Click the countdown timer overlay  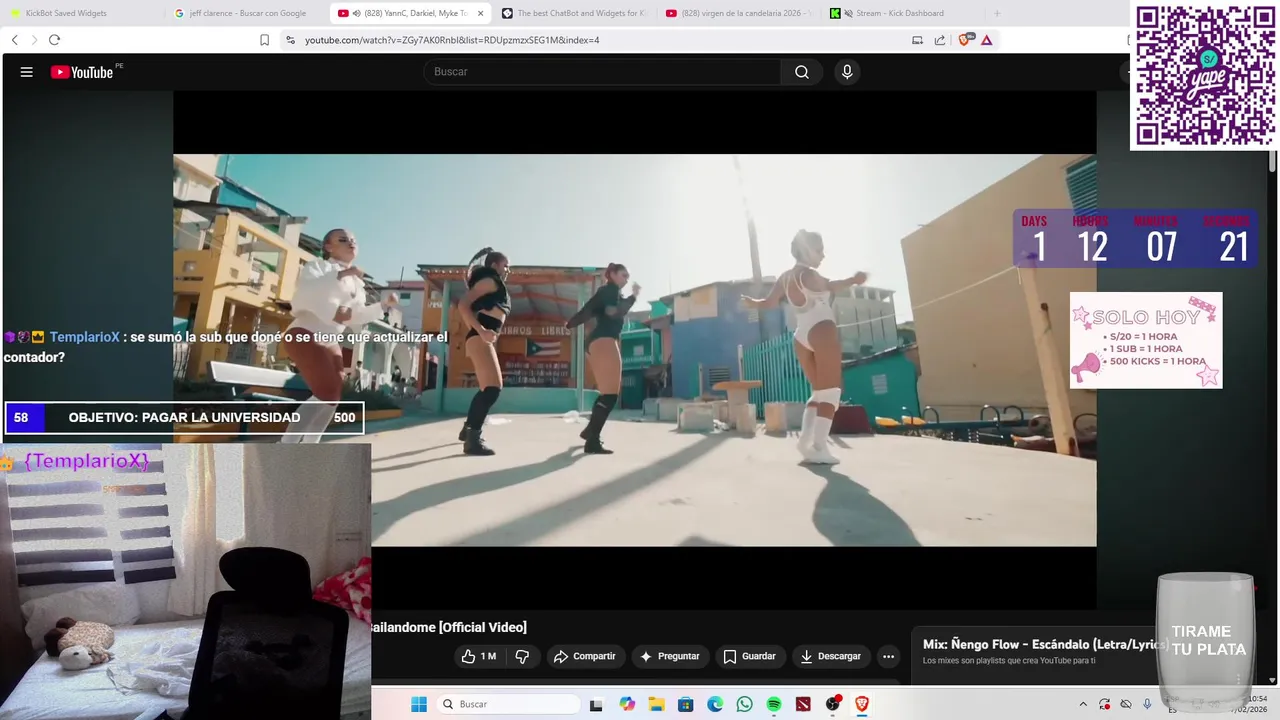(1134, 238)
